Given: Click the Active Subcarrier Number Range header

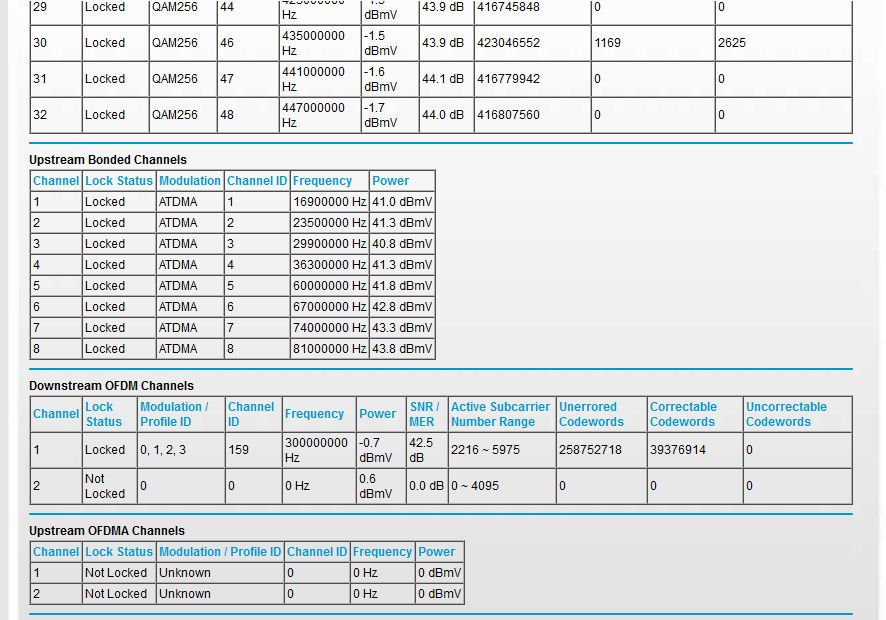Looking at the screenshot, I should [500, 414].
